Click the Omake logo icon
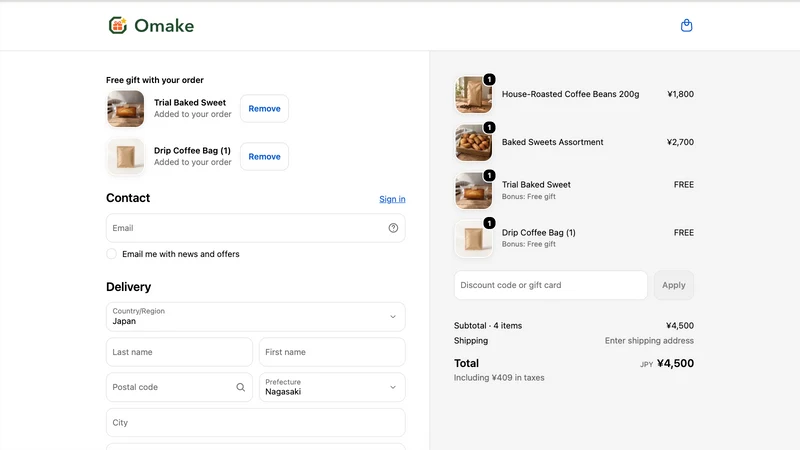 (x=118, y=26)
